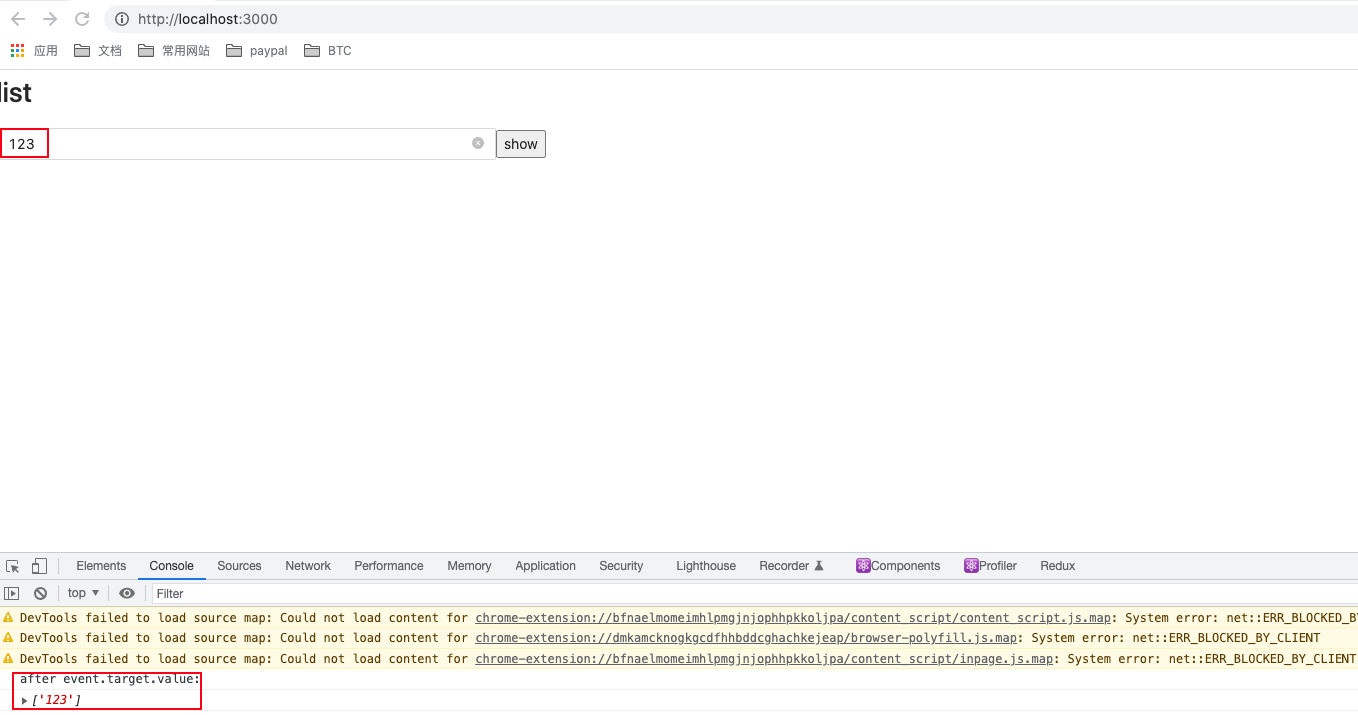
Task: Follow the content_script.js.map link
Action: tap(795, 617)
